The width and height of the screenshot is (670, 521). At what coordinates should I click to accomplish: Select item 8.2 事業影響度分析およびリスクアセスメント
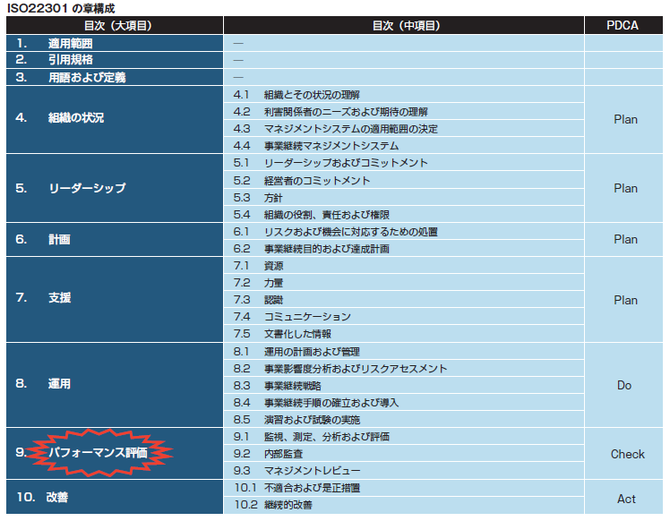click(x=340, y=368)
